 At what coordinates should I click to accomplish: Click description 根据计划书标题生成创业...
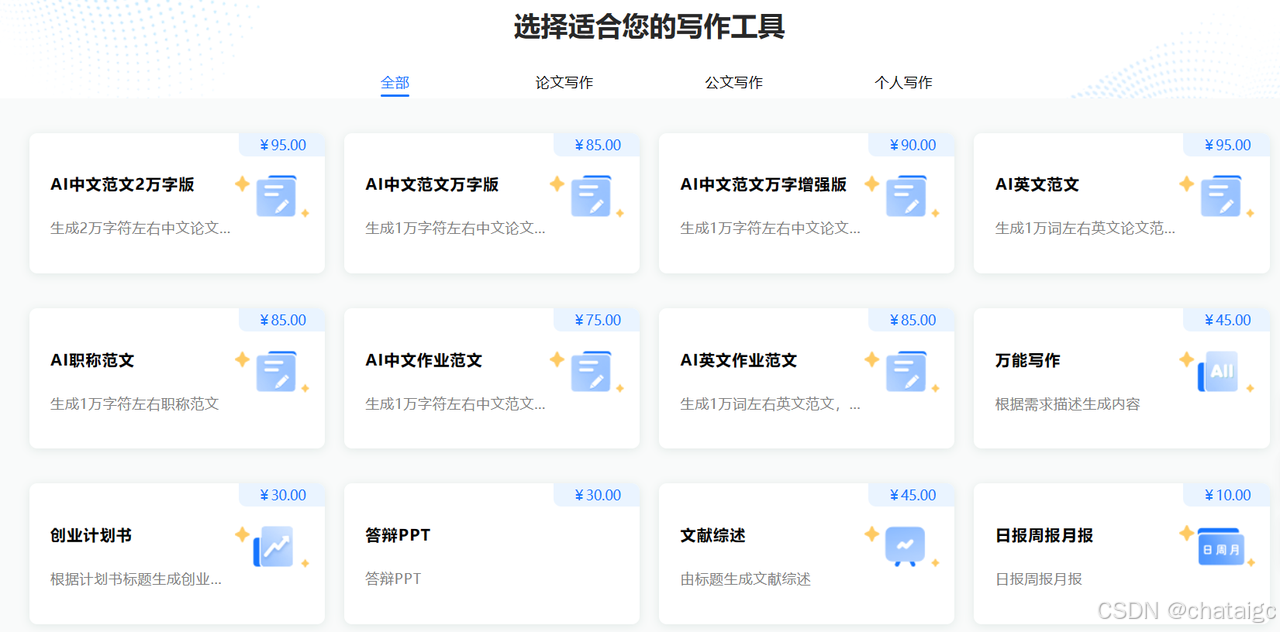[x=136, y=579]
